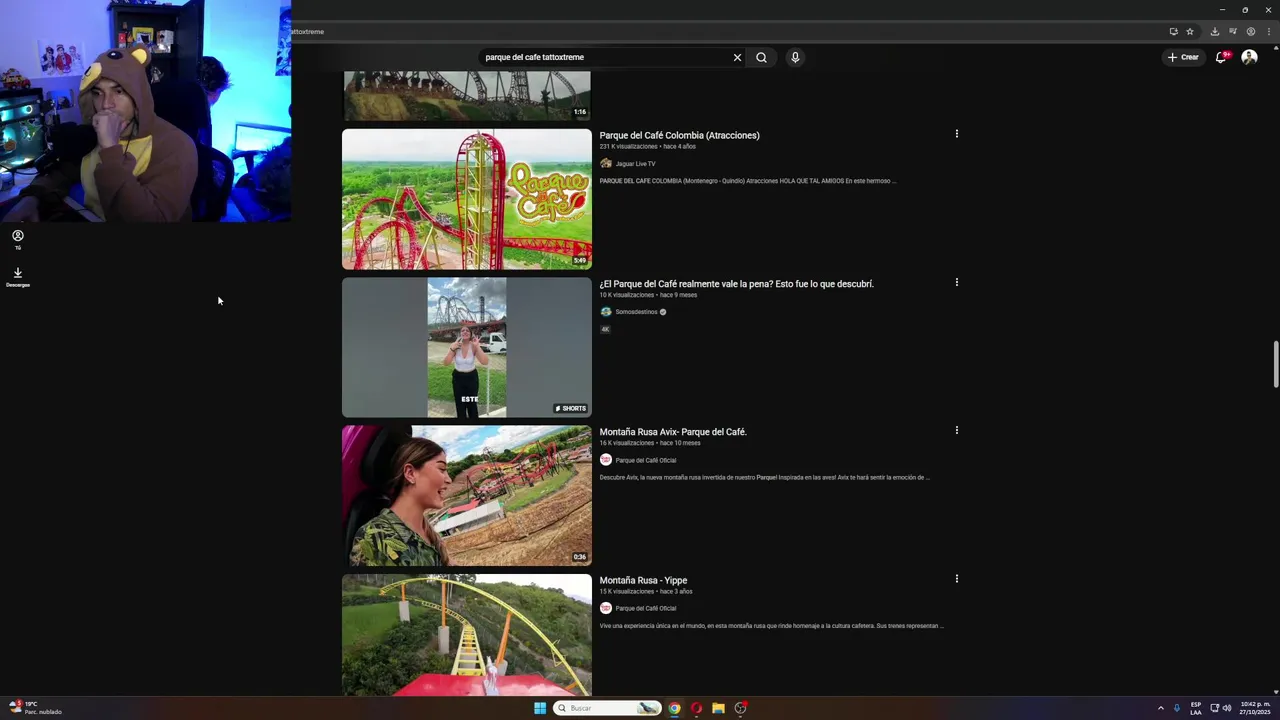Click the title Montaña Rusa Avix- Parque del Café
Screen dimensions: 1280x720
click(x=673, y=432)
